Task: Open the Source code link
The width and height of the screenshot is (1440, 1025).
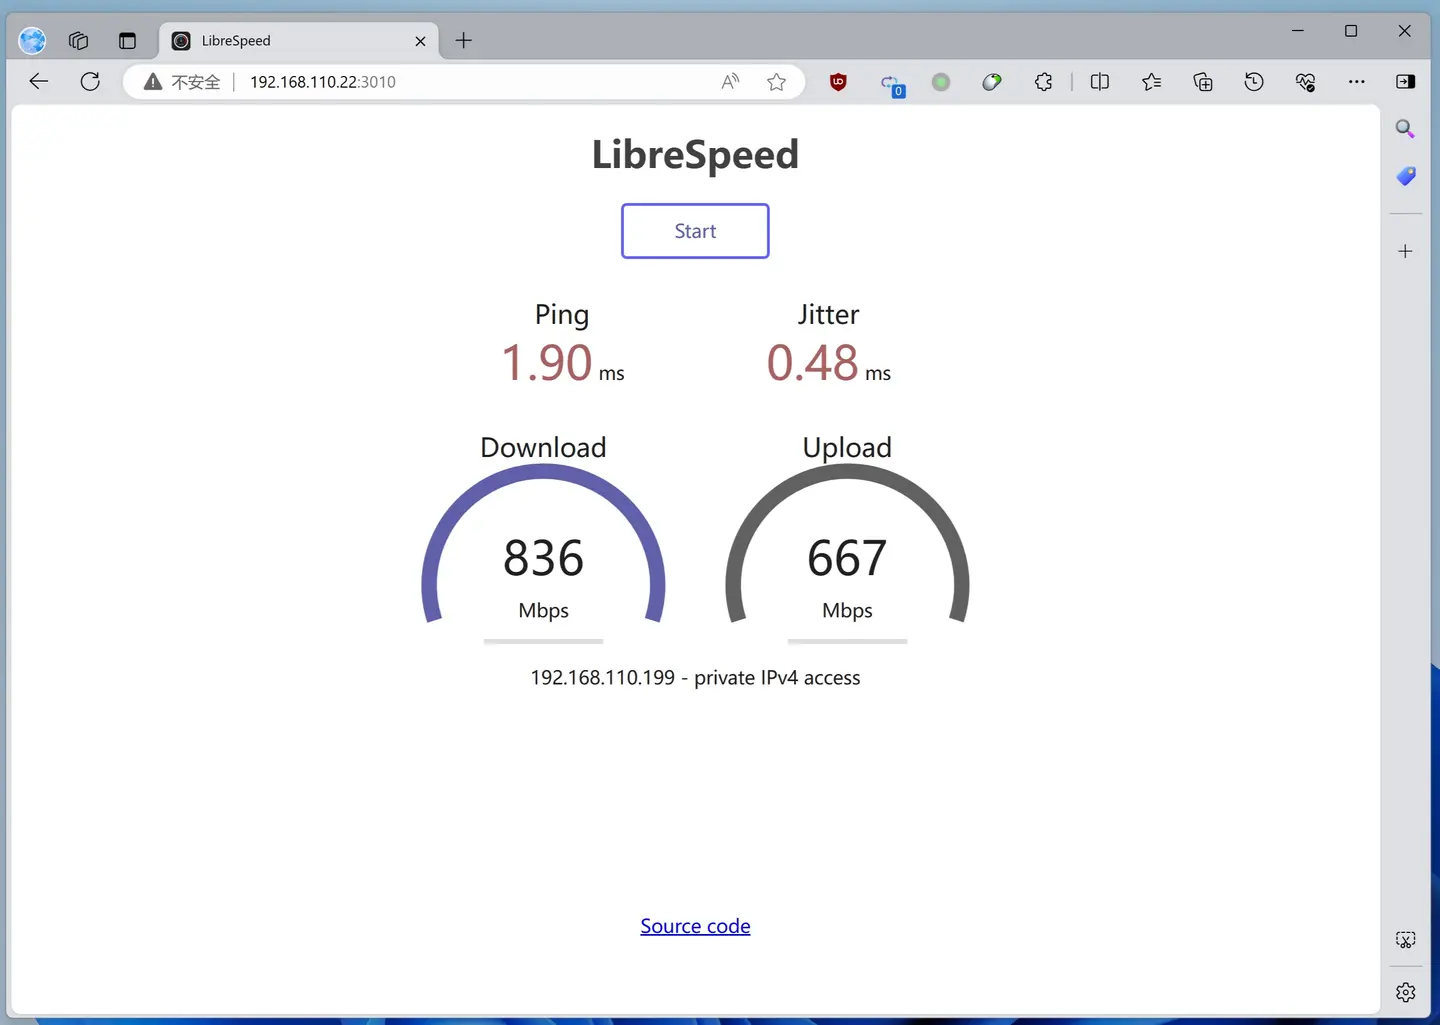Action: (695, 926)
